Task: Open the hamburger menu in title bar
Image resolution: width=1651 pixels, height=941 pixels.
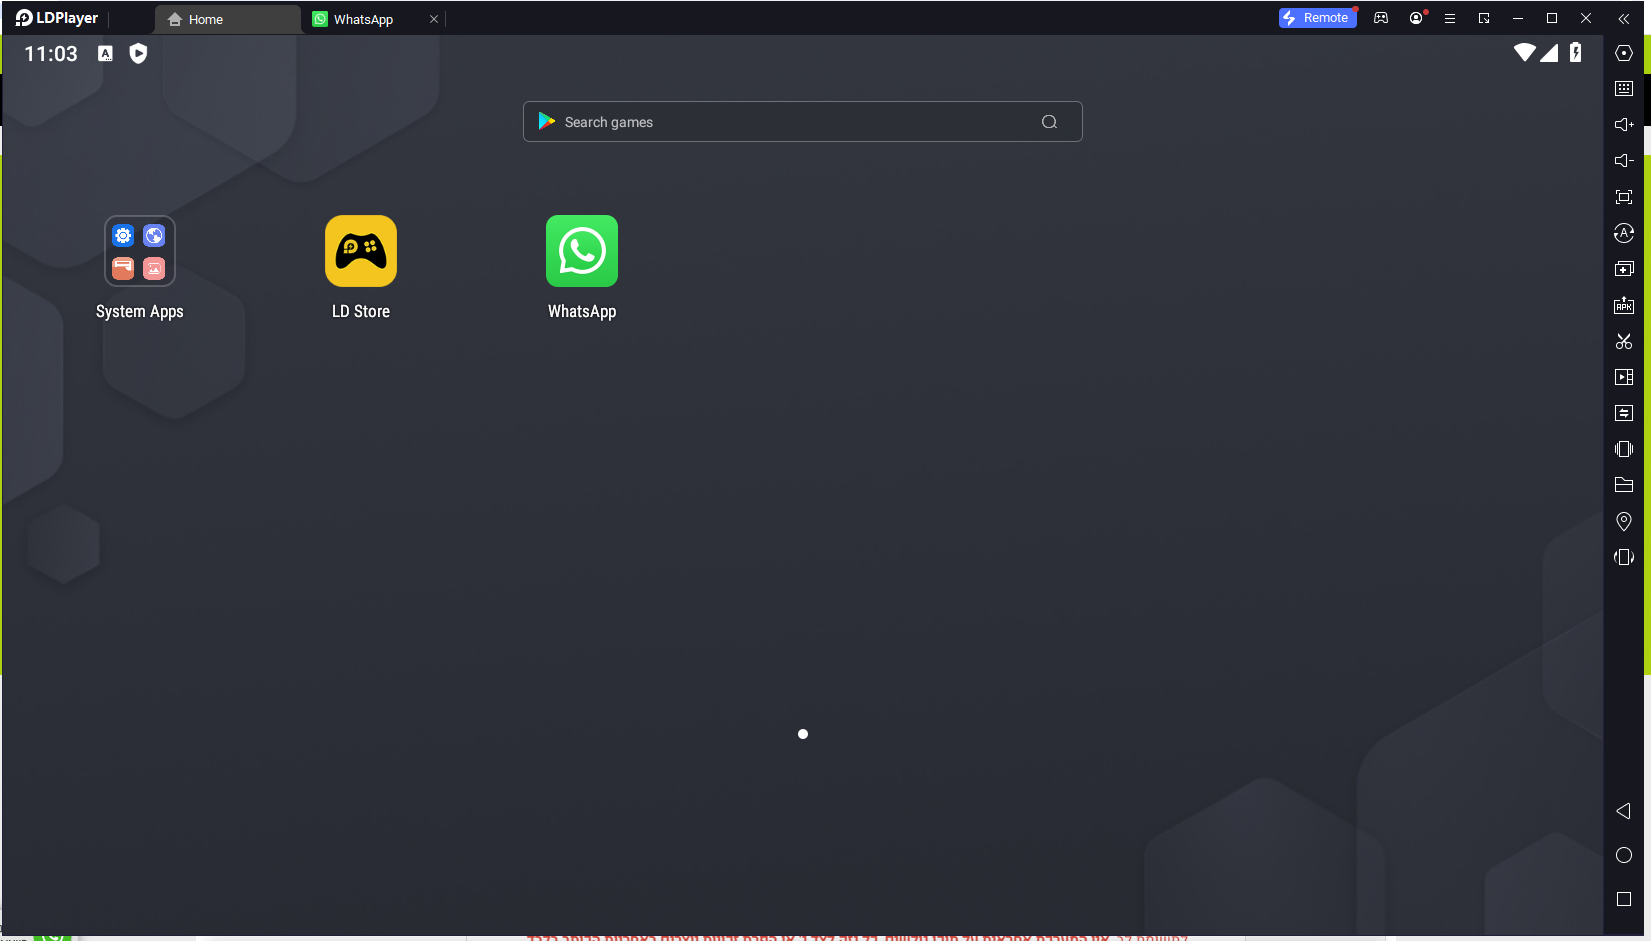Action: coord(1450,18)
